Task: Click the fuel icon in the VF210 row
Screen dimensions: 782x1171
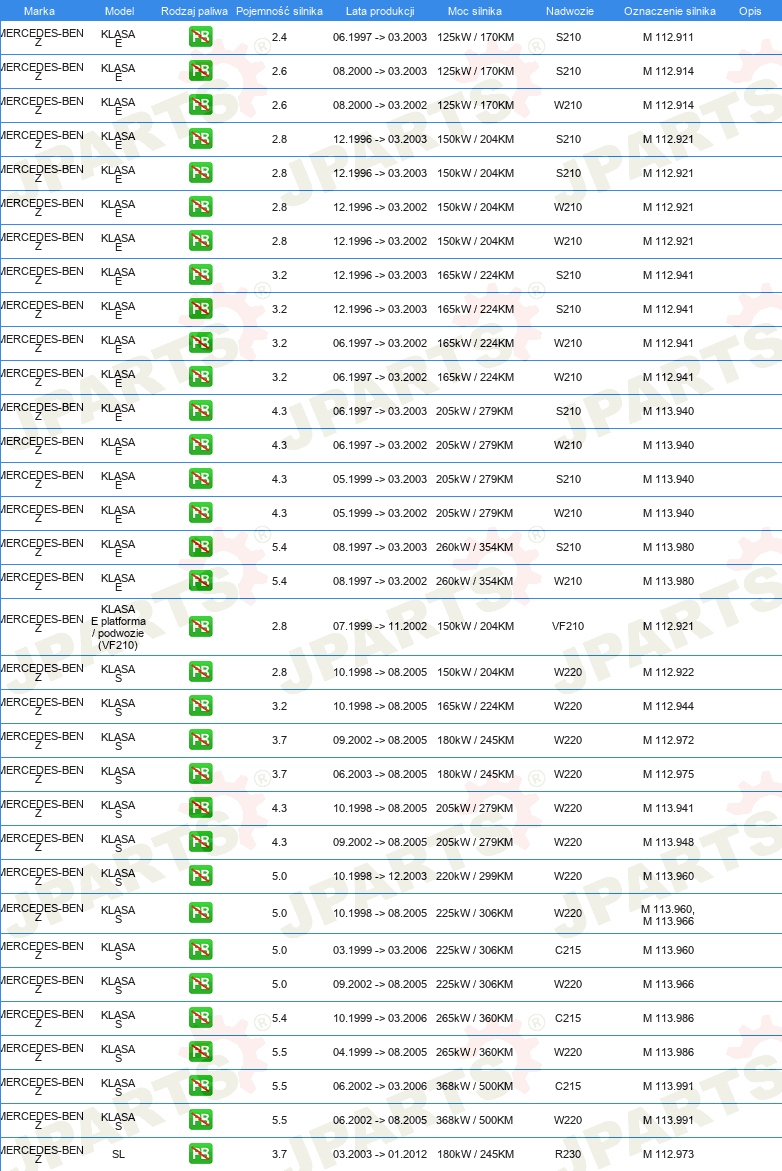Action: coord(200,627)
